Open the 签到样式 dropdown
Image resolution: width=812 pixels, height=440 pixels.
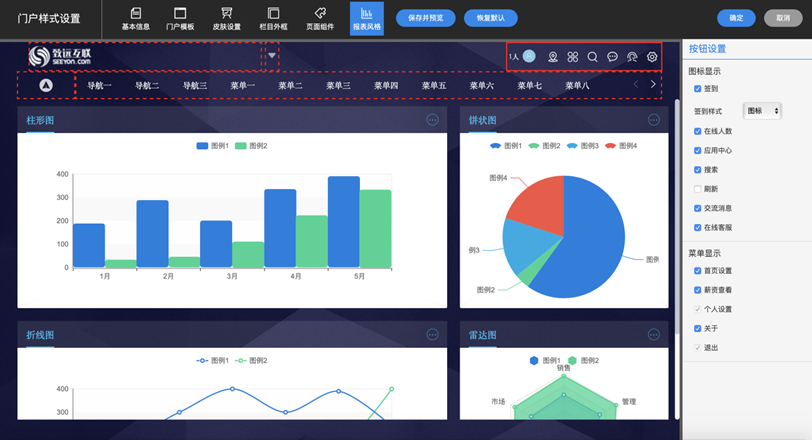(762, 110)
